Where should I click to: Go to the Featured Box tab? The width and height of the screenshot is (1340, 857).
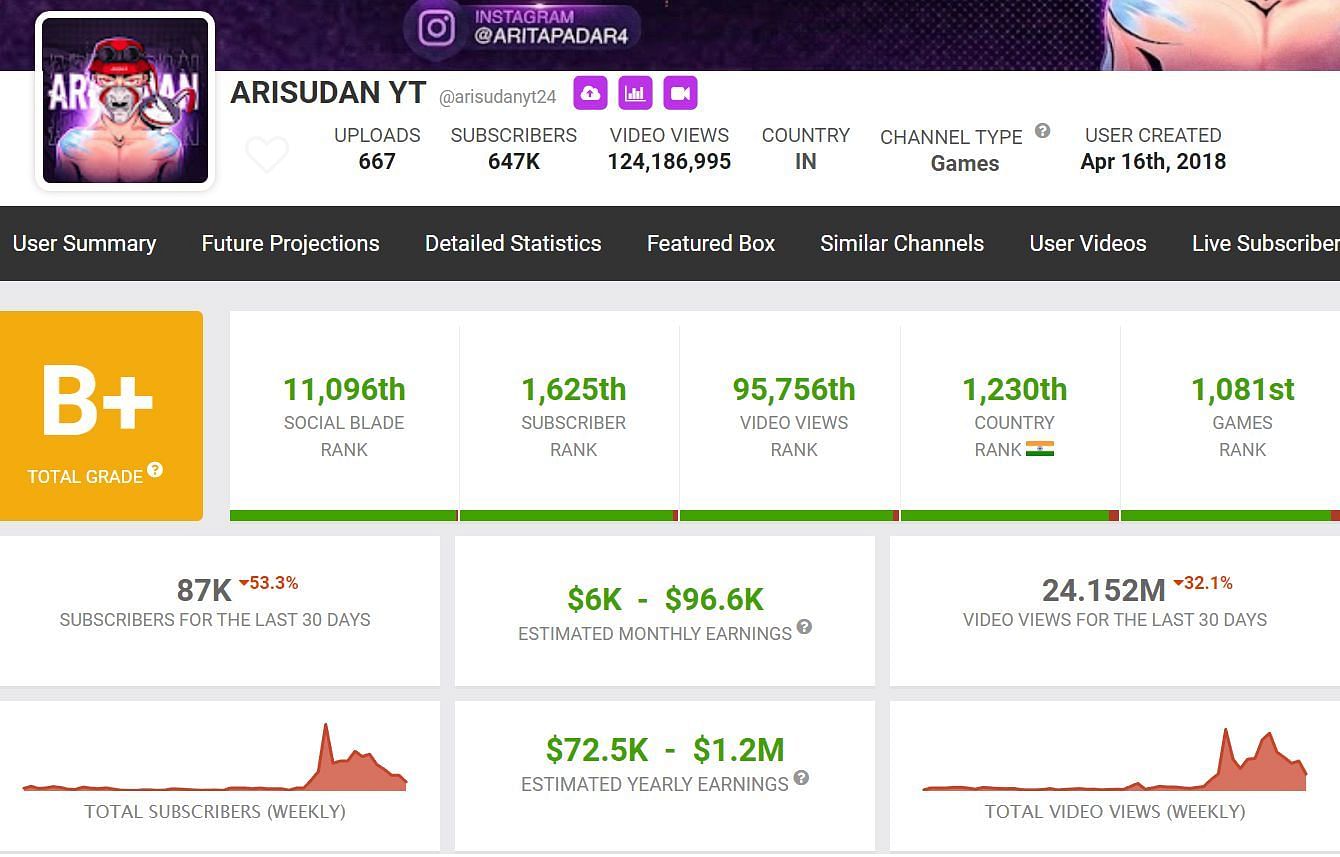[x=711, y=243]
